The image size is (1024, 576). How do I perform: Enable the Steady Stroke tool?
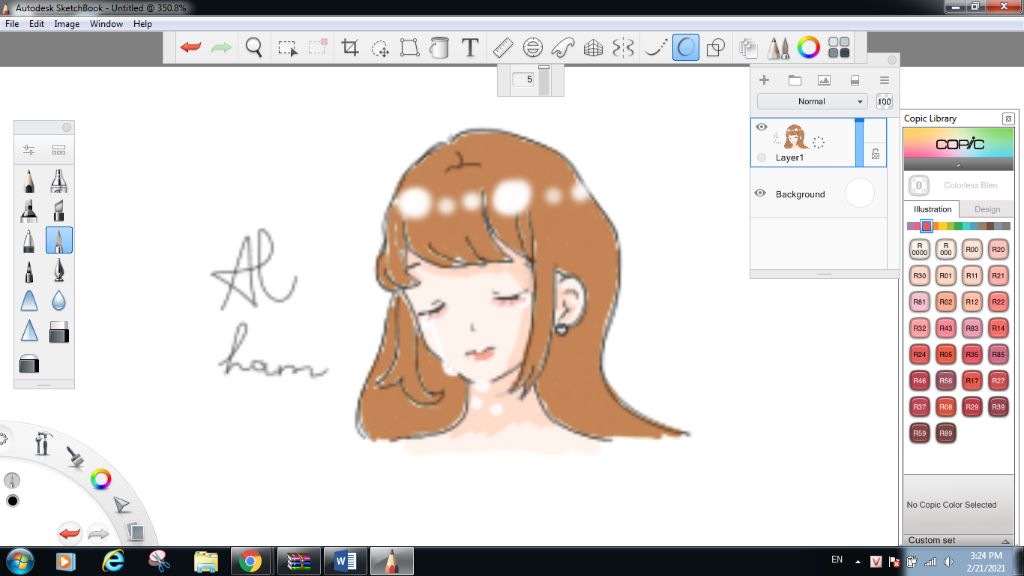coord(655,48)
